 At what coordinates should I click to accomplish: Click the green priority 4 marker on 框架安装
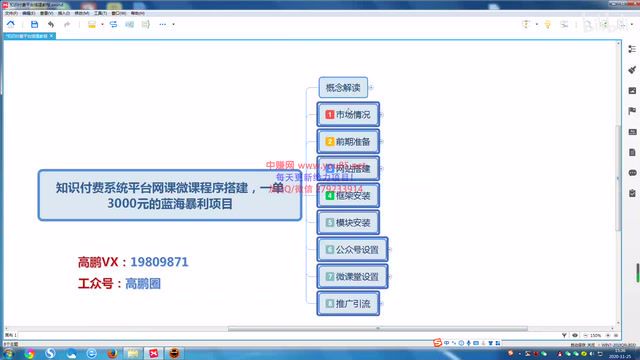click(330, 196)
